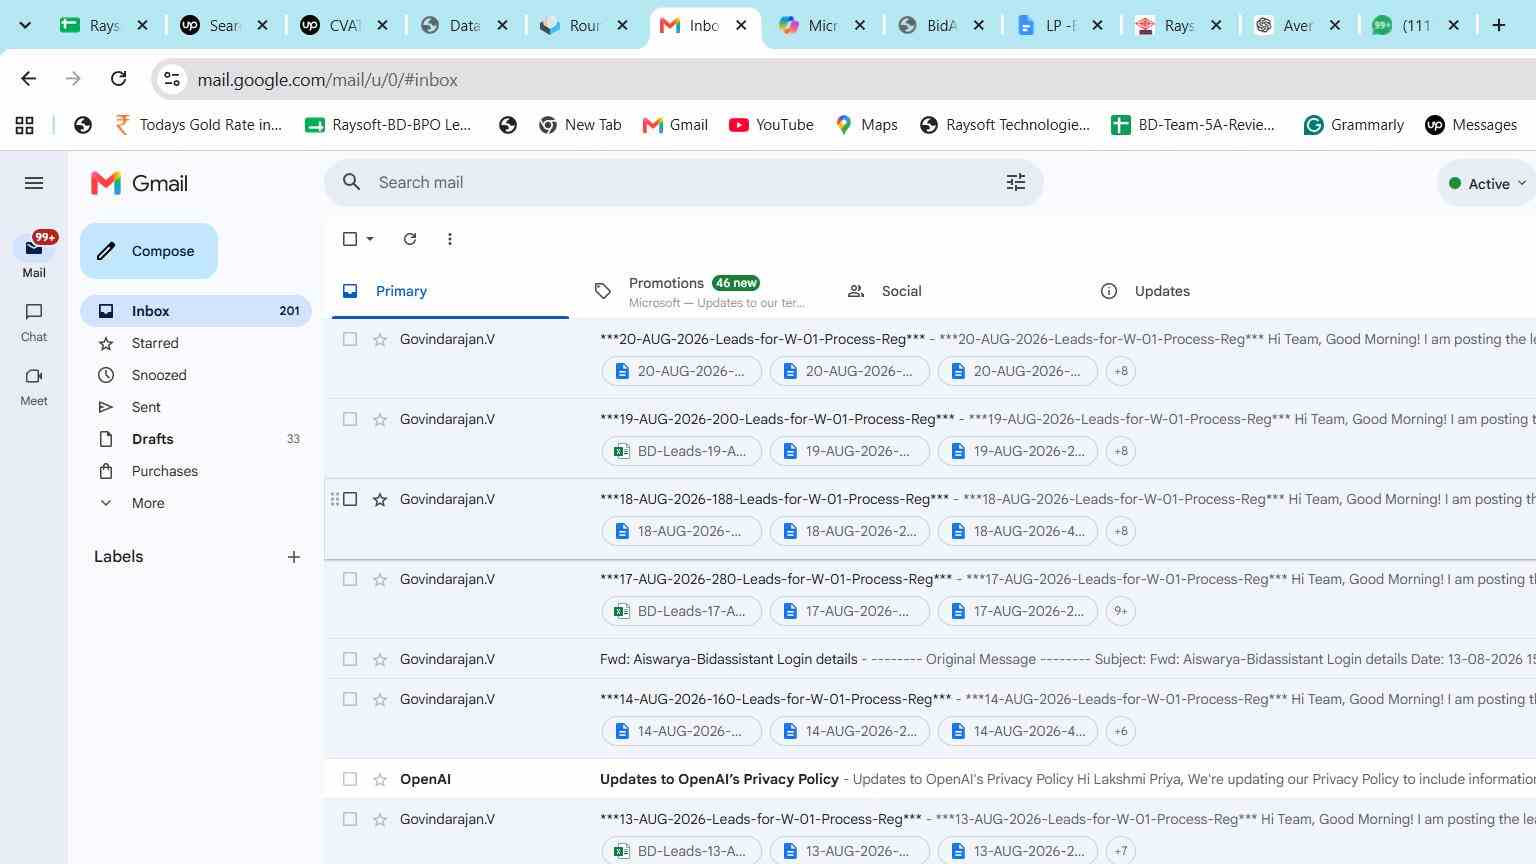The width and height of the screenshot is (1536, 864).
Task: Click the refresh inbox icon
Action: coord(410,239)
